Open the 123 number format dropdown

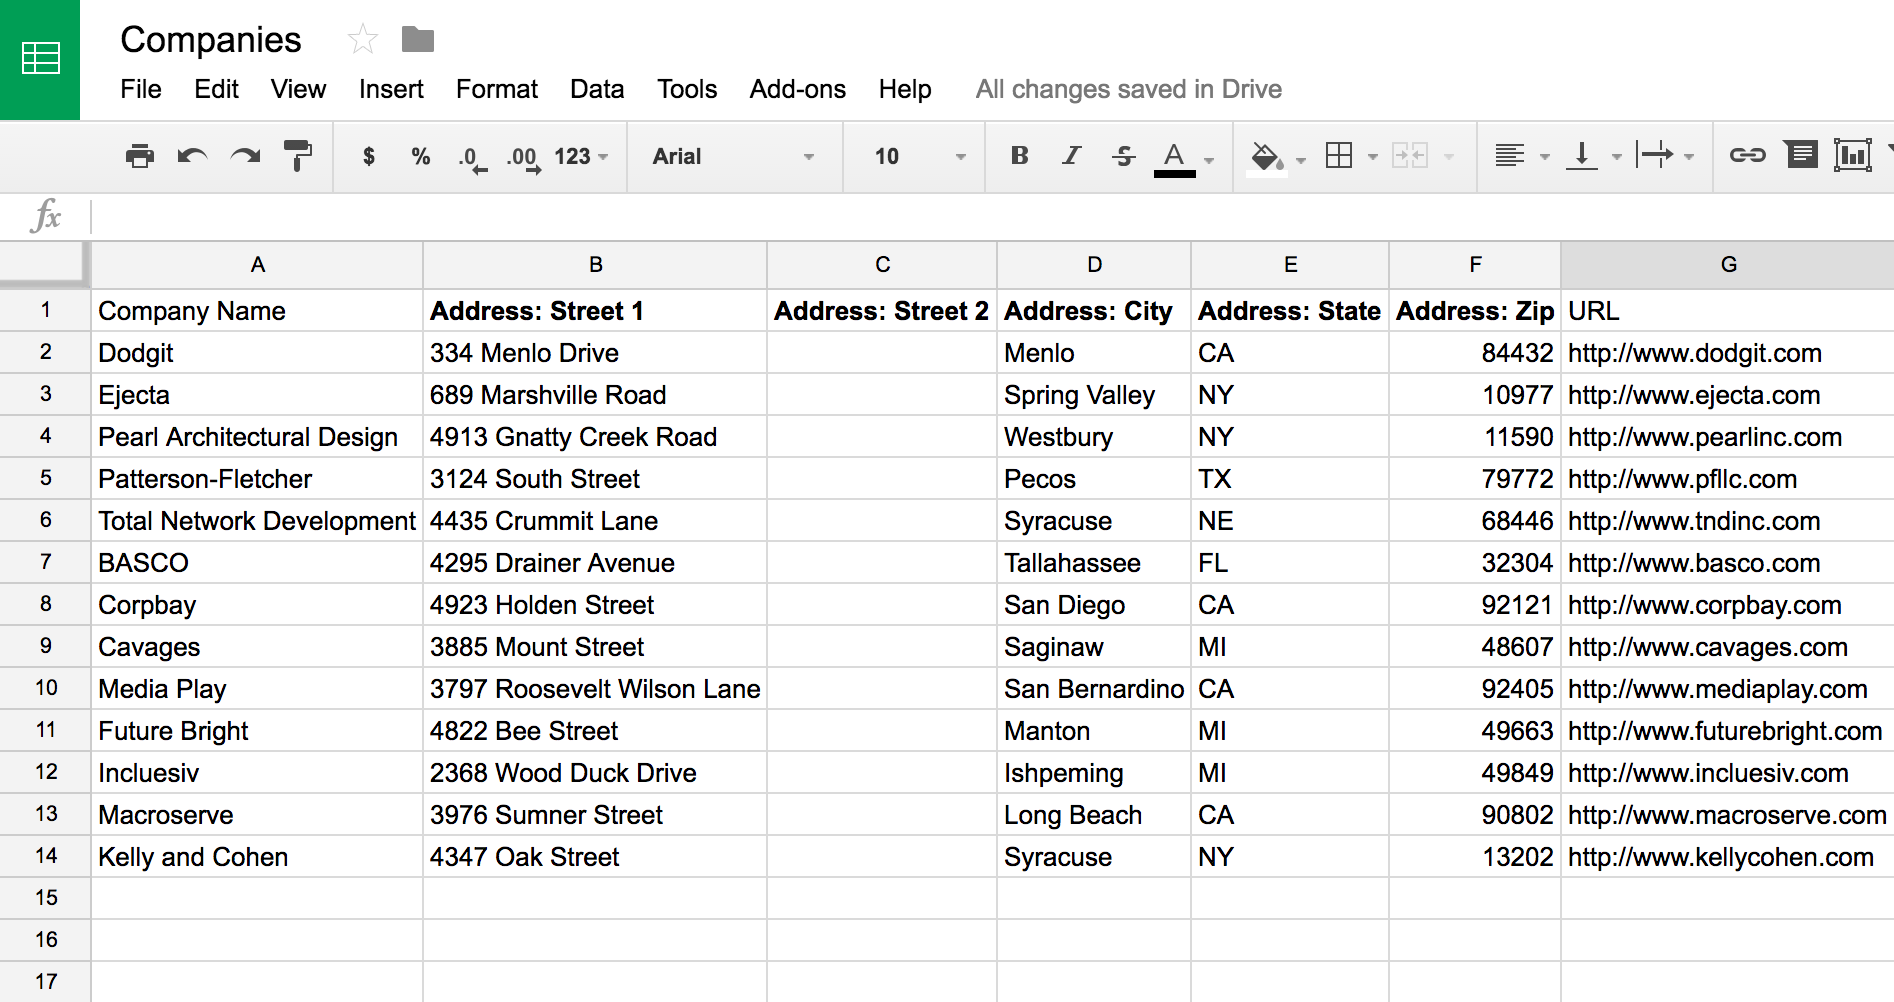[581, 156]
